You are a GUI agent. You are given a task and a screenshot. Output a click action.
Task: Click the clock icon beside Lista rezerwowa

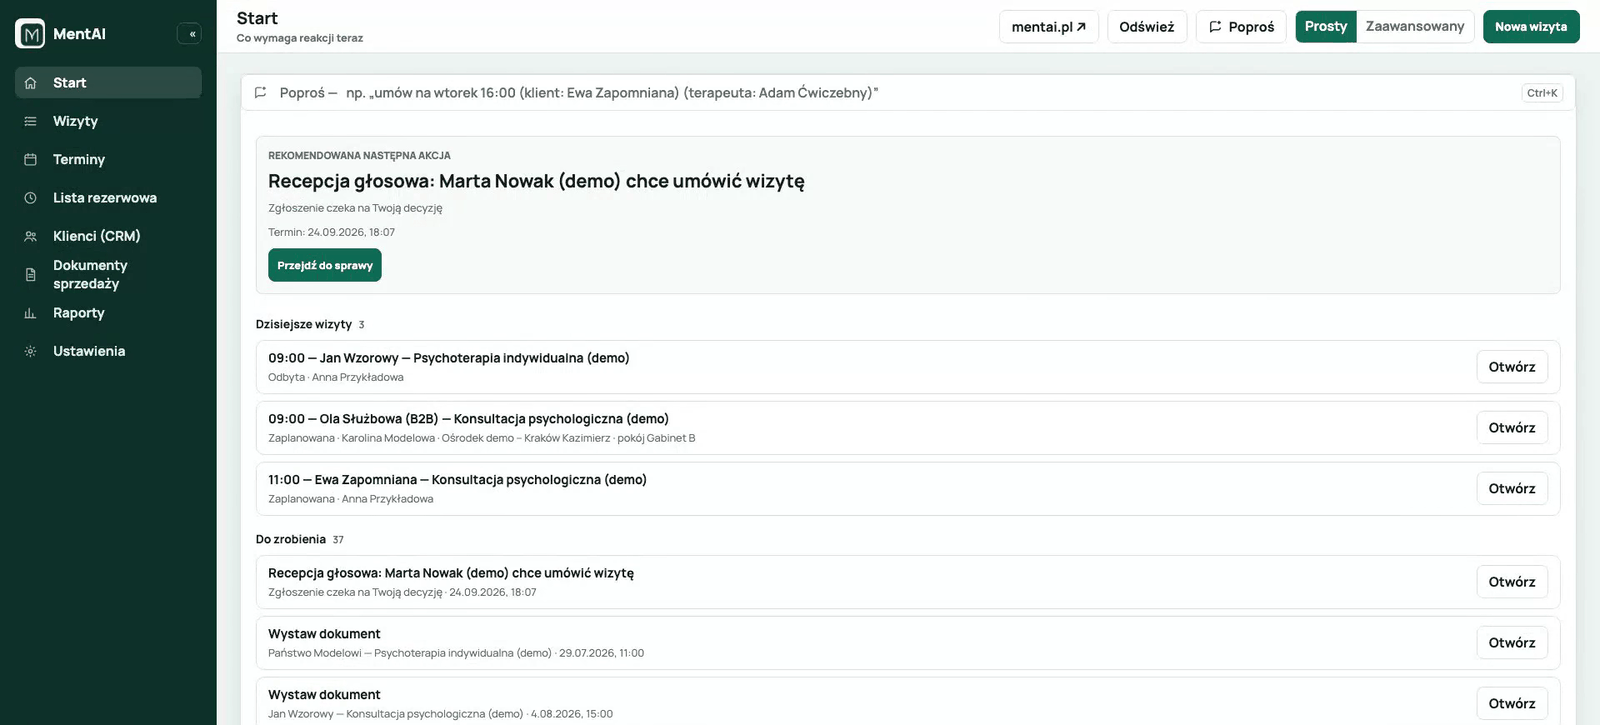31,198
